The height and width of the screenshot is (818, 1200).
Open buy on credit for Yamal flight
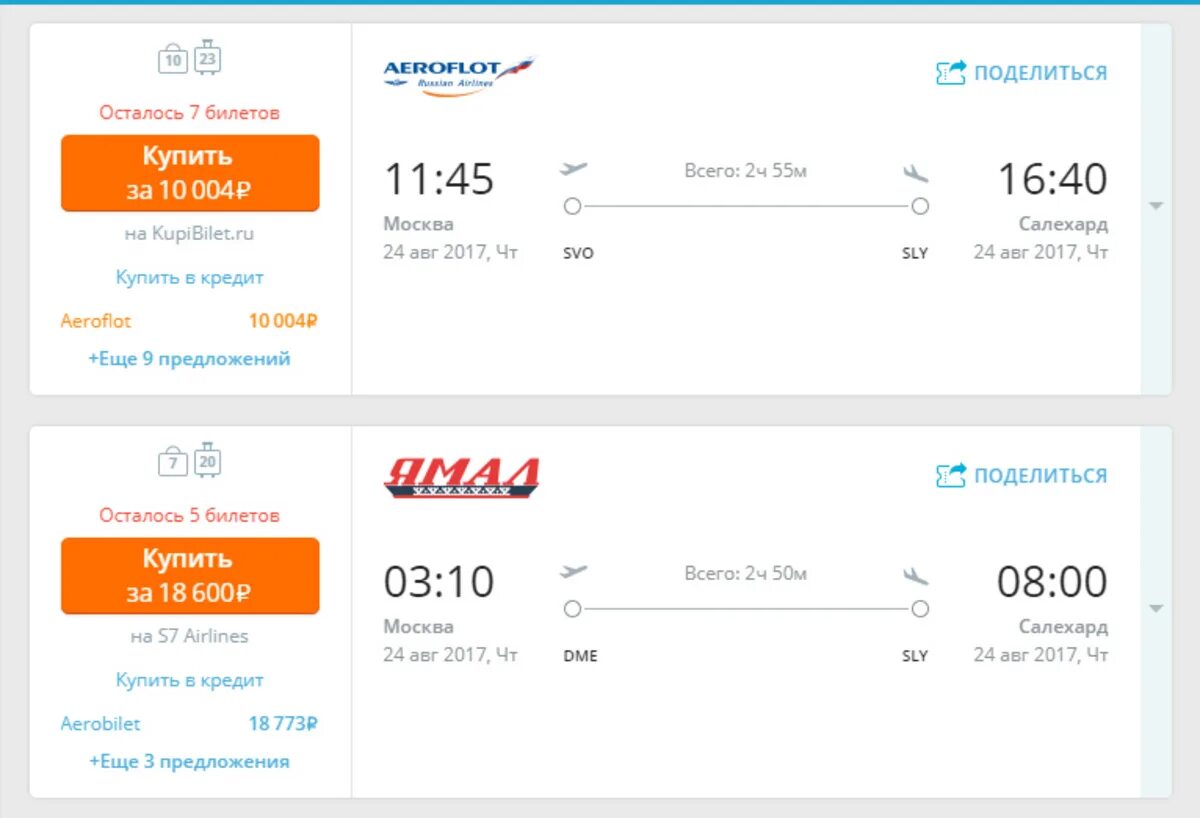pos(189,680)
